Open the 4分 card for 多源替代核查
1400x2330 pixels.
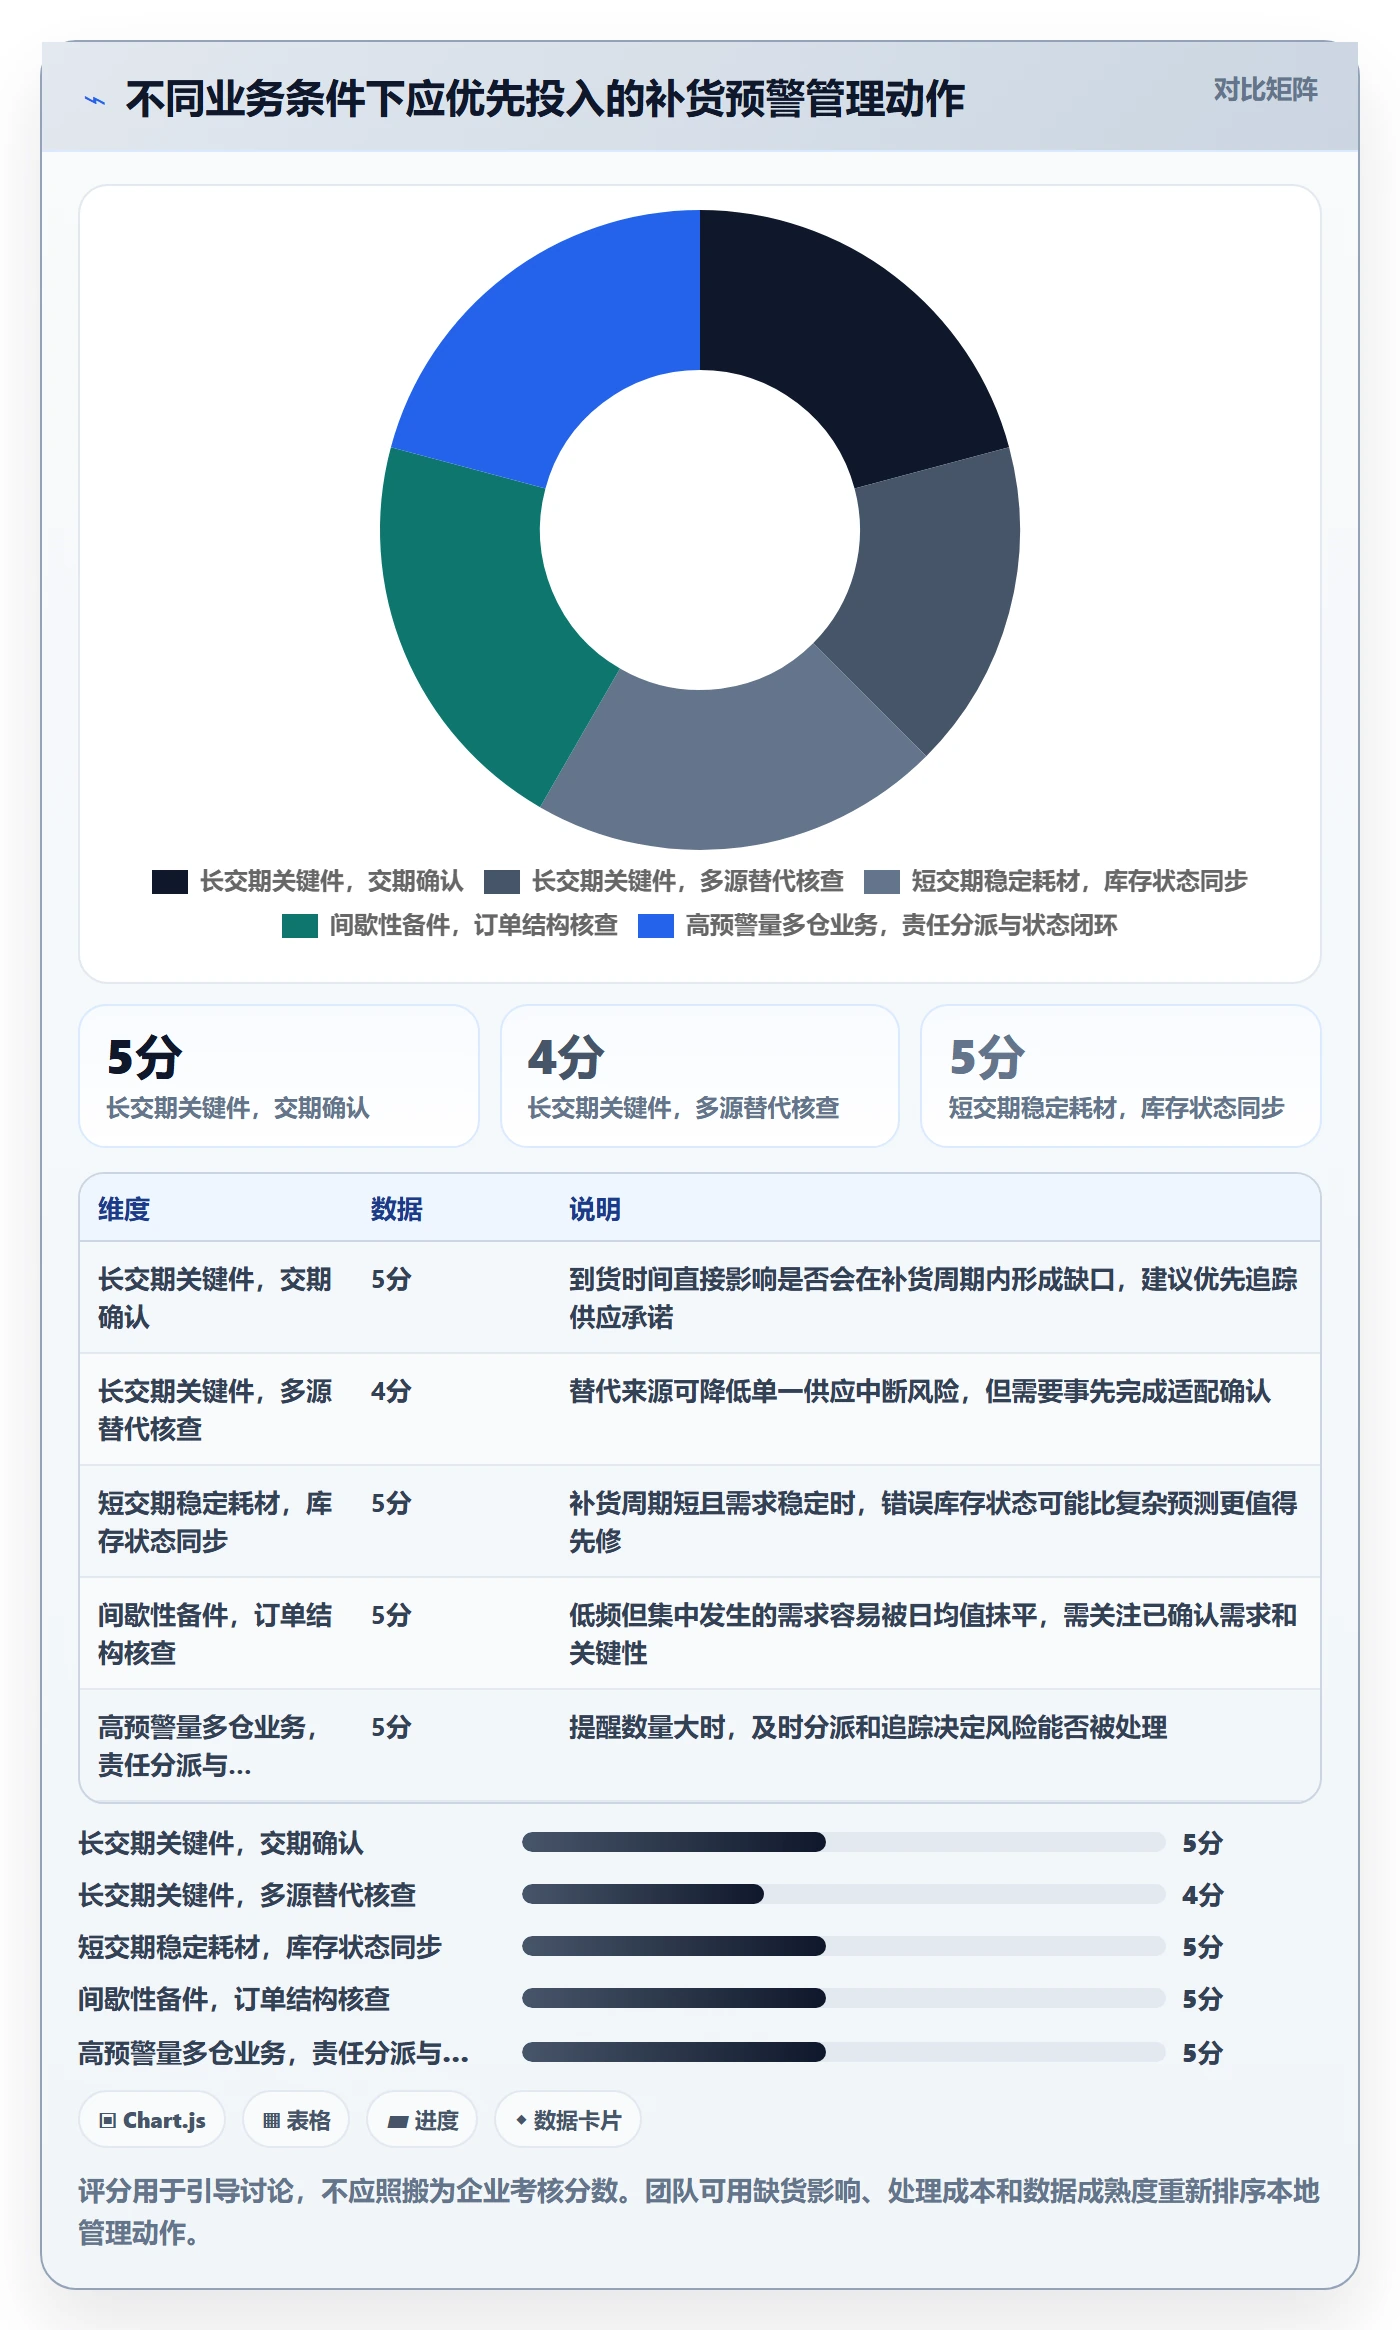pyautogui.click(x=700, y=1076)
